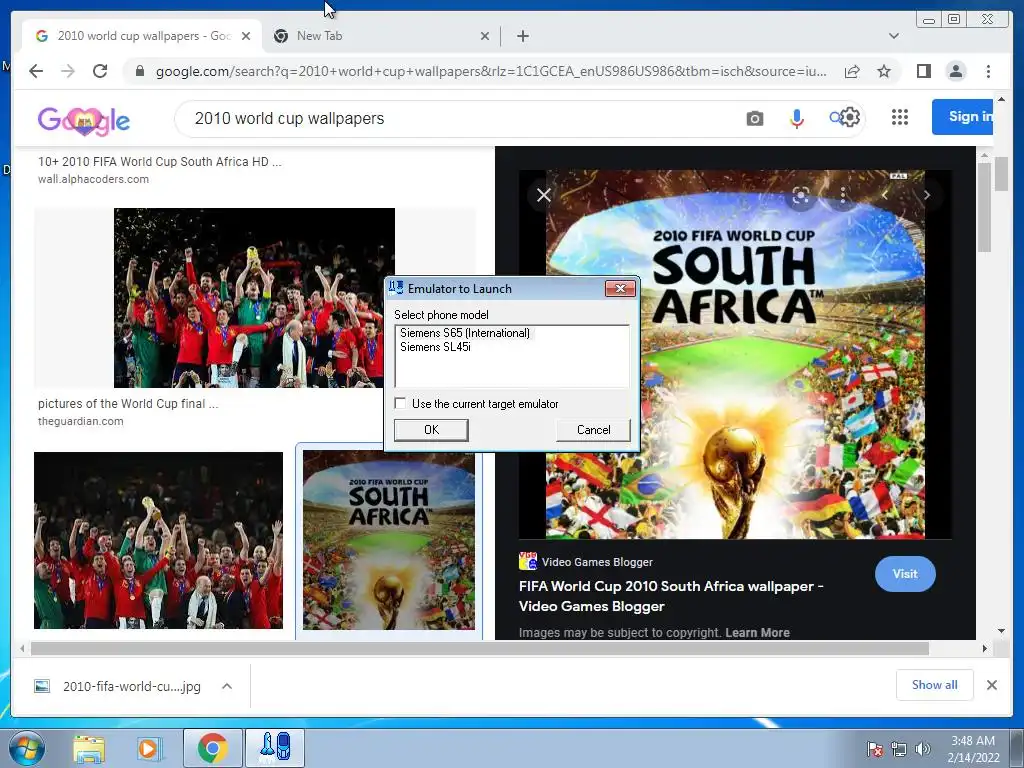The image size is (1024, 768).
Task: Bookmark this page with the star
Action: click(884, 71)
